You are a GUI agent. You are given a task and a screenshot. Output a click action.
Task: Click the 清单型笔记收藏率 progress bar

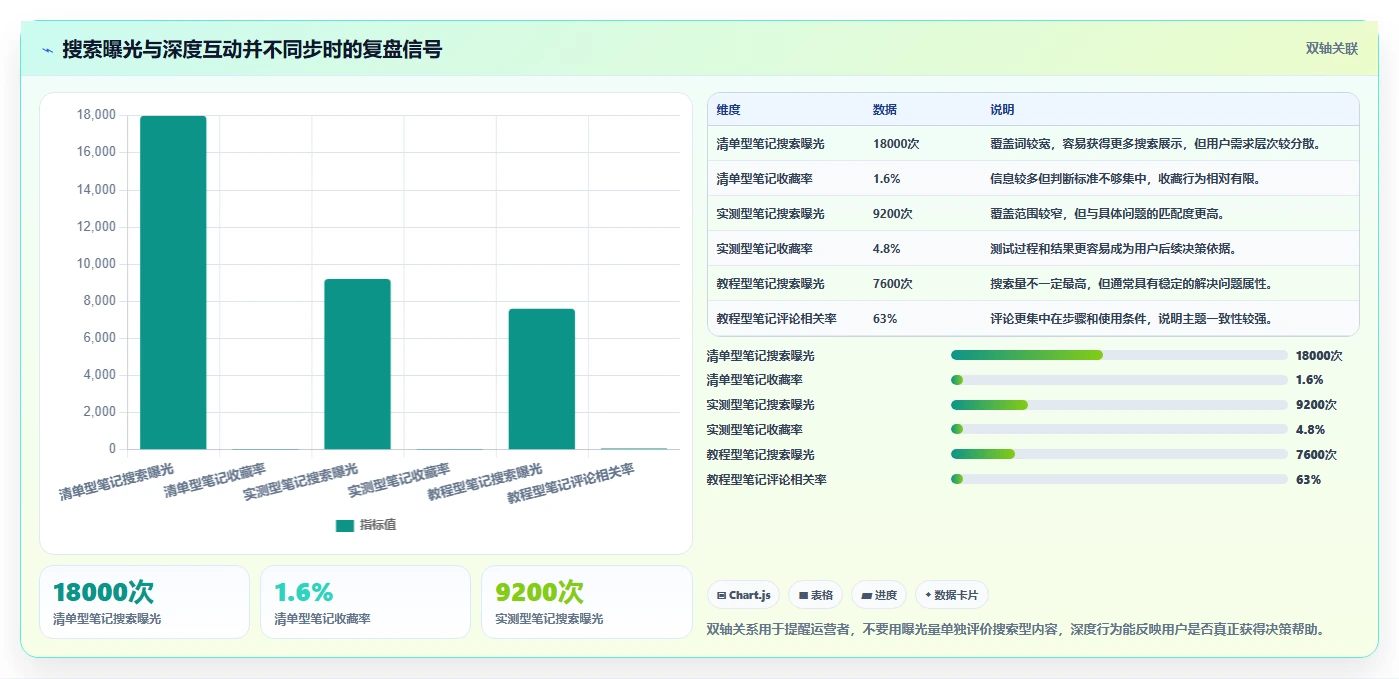tap(1119, 380)
